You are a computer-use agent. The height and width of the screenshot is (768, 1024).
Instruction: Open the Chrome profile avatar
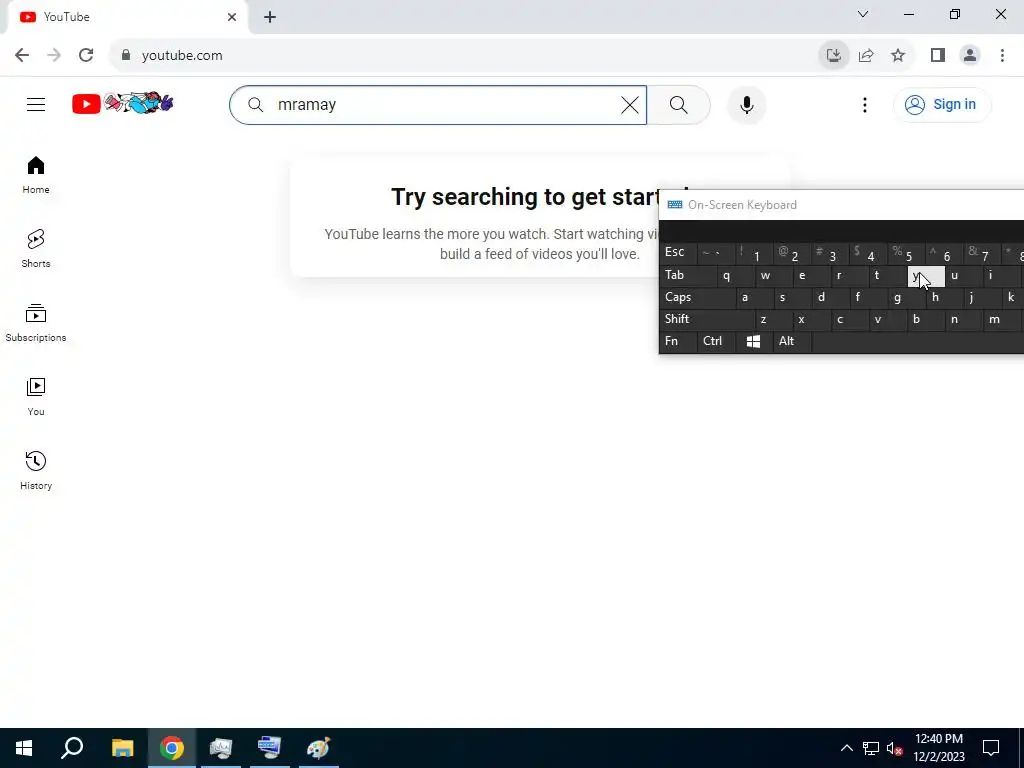(970, 56)
